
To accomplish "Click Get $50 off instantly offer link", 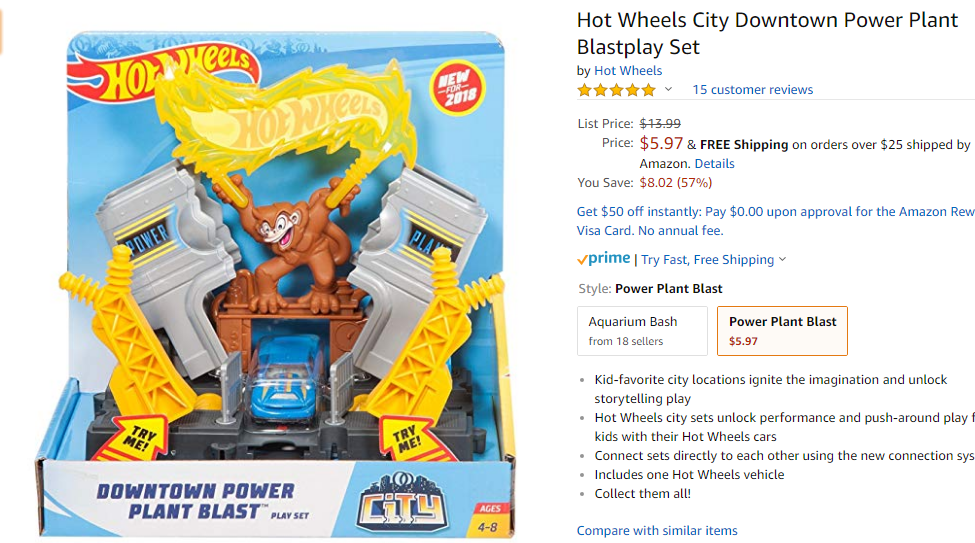I will pos(775,221).
